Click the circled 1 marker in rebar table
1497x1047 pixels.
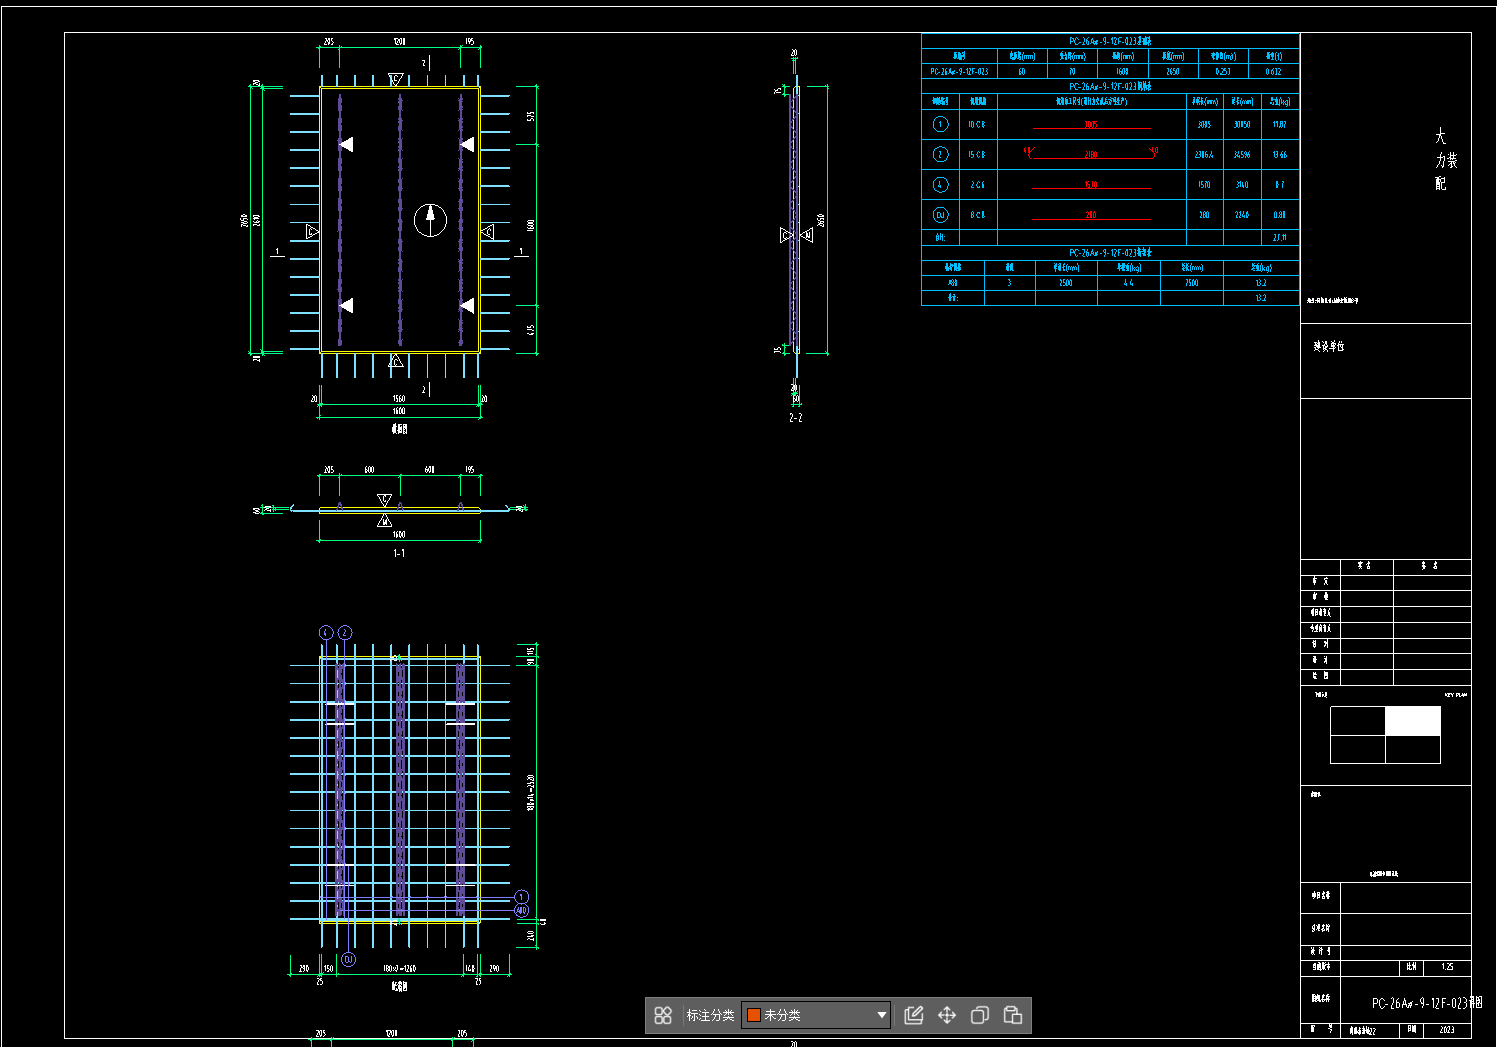pyautogui.click(x=940, y=124)
